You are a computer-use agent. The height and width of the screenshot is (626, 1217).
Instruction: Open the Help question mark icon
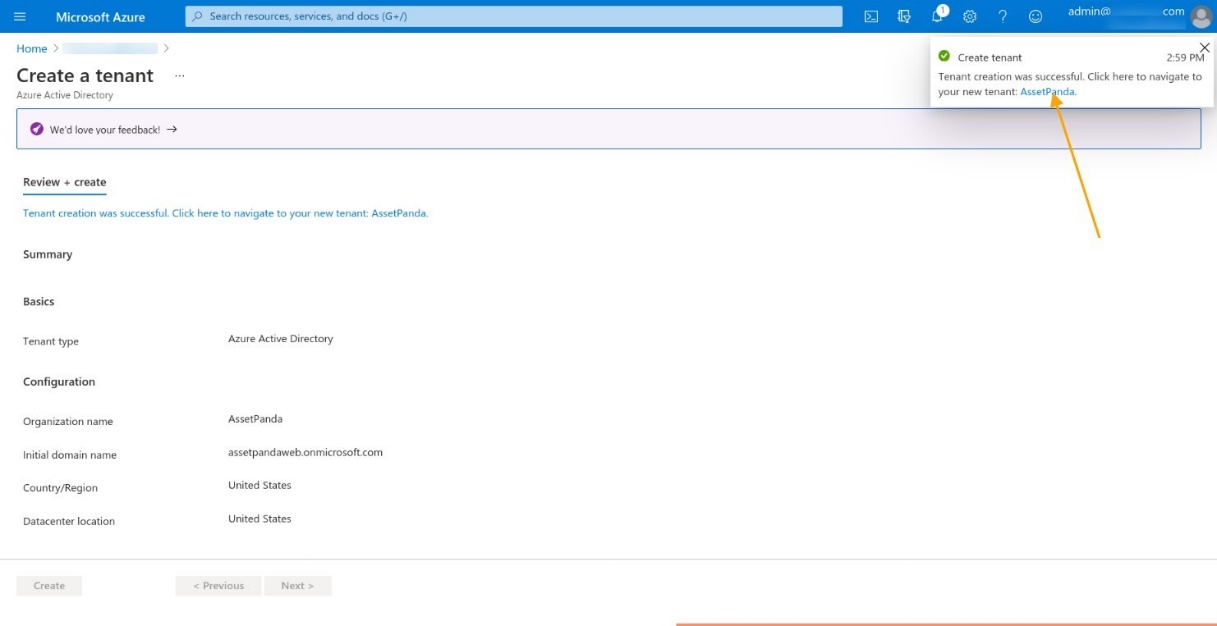pyautogui.click(x=1002, y=17)
